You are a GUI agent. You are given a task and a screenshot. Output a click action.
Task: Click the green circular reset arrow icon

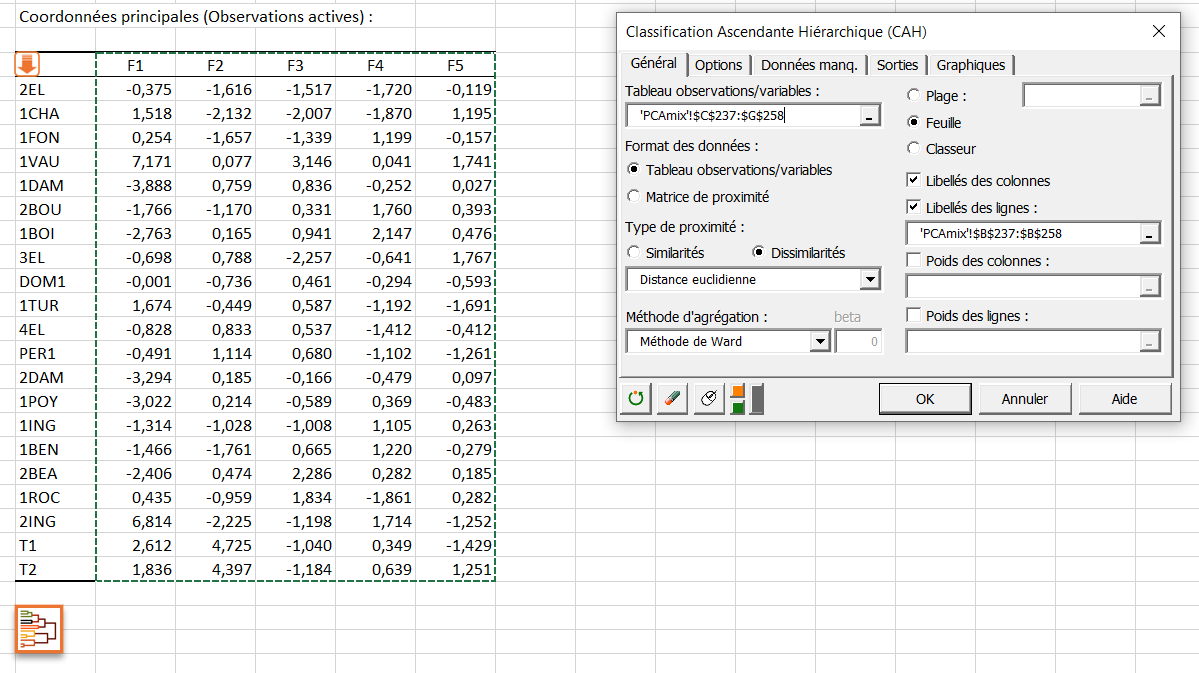[x=636, y=399]
